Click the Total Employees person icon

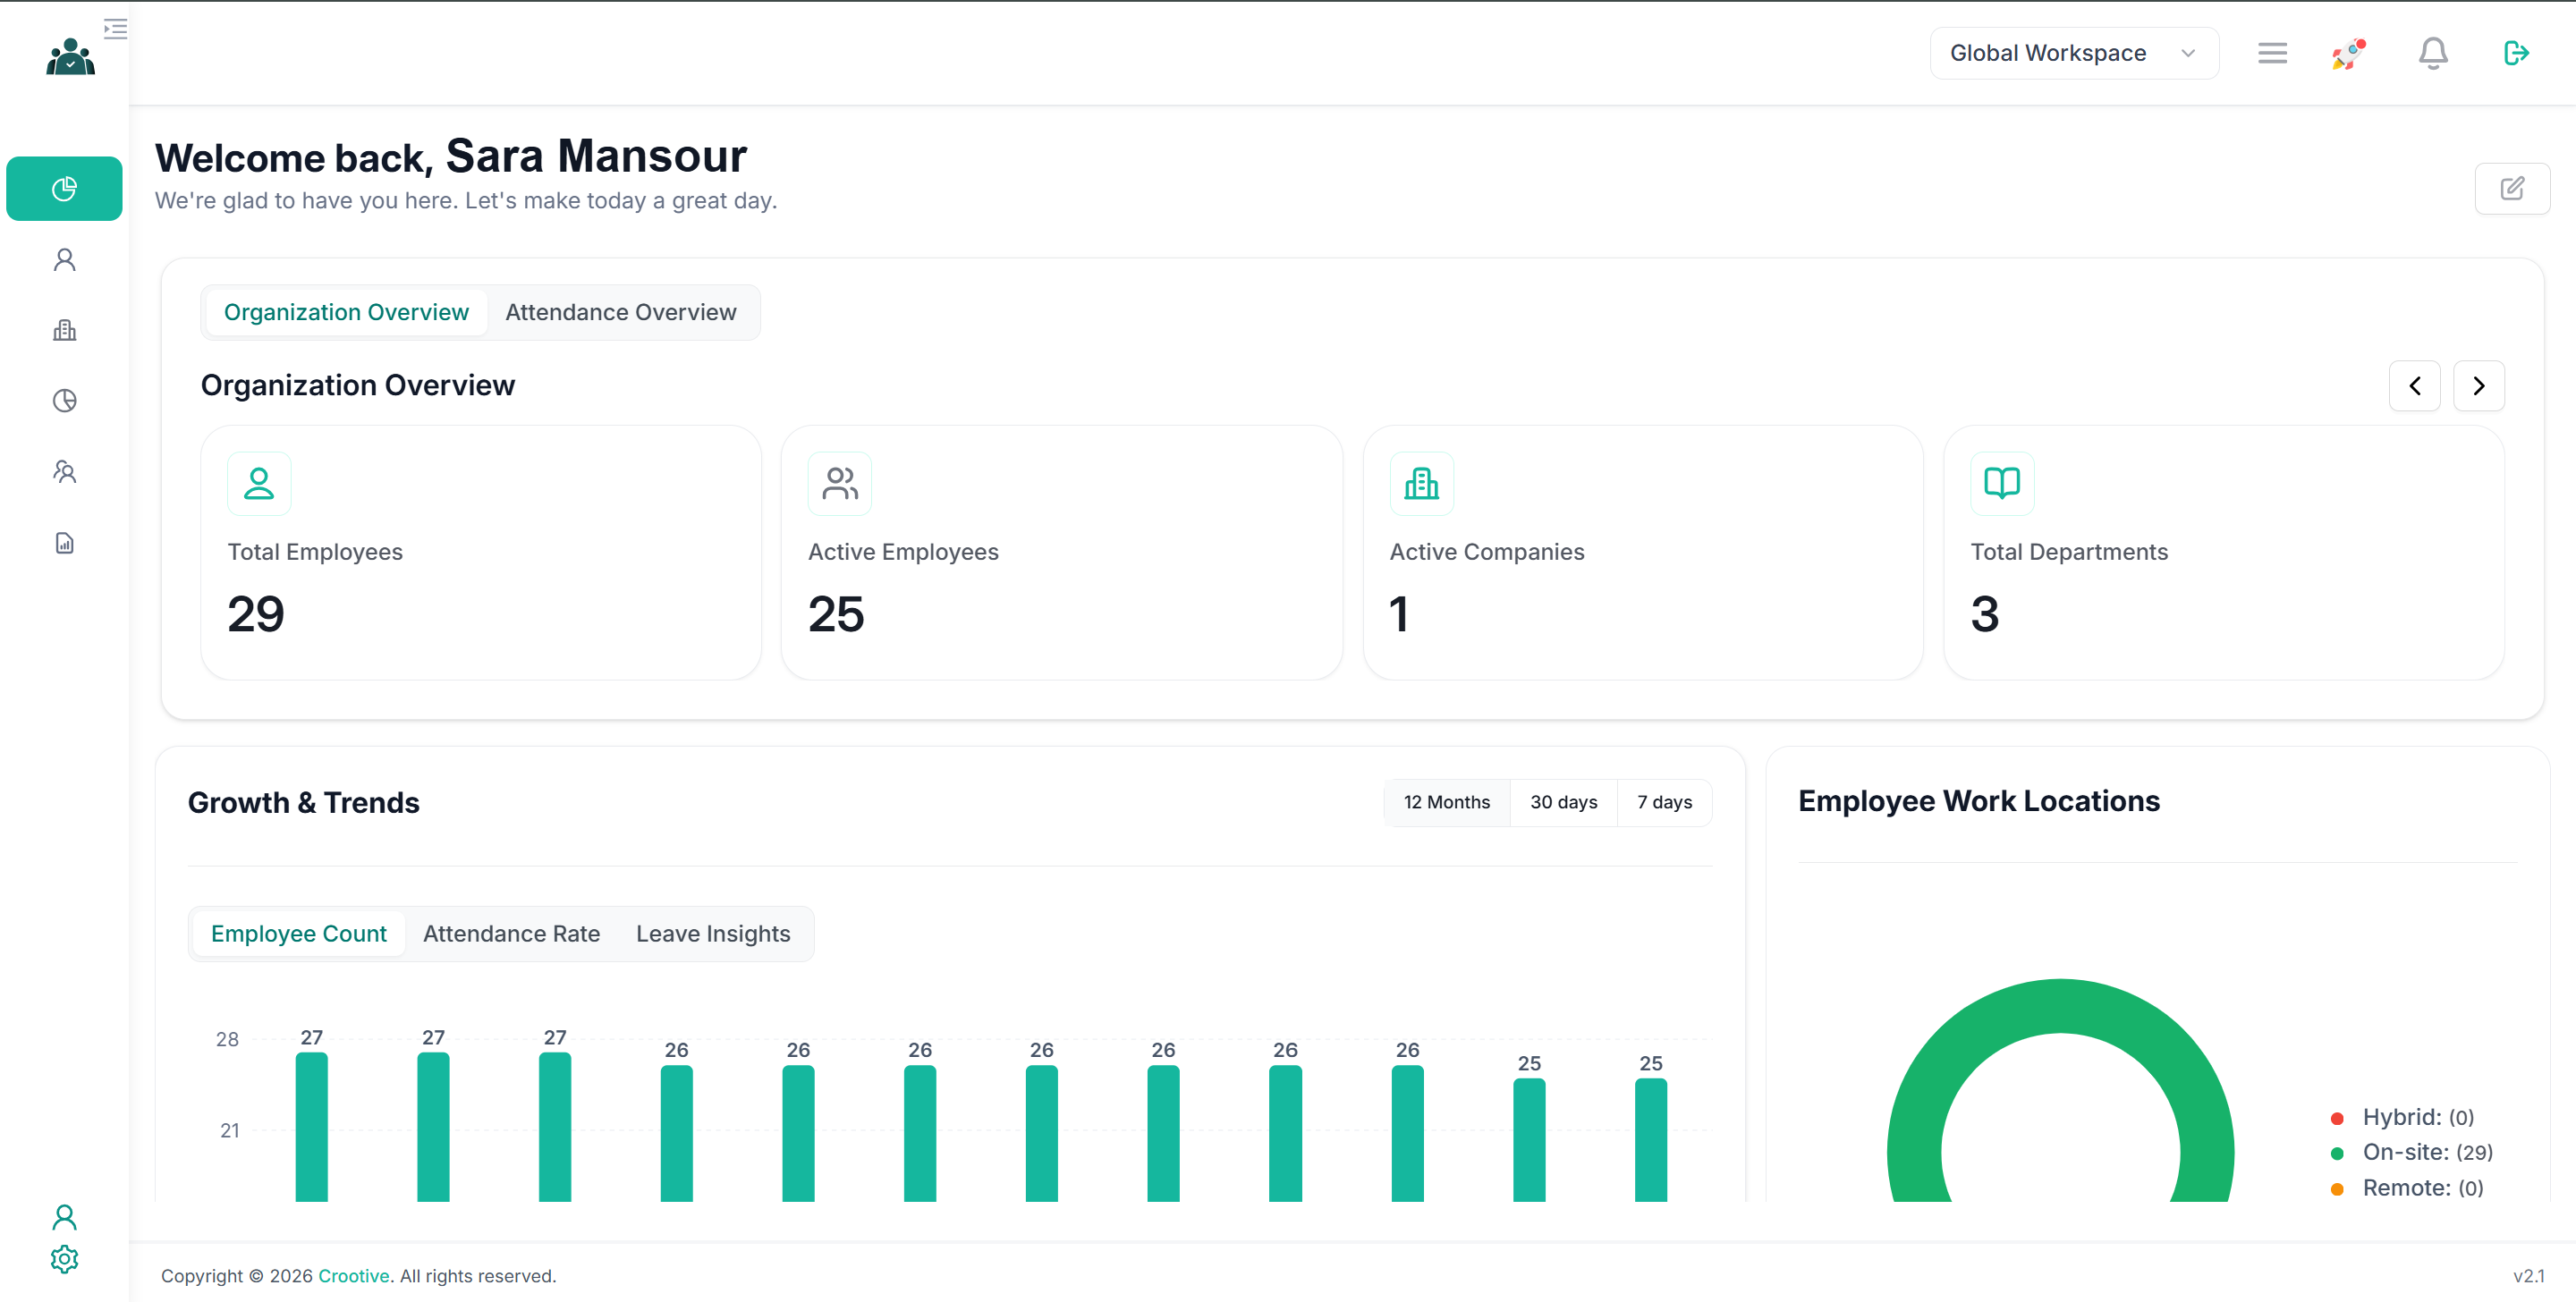click(x=259, y=484)
